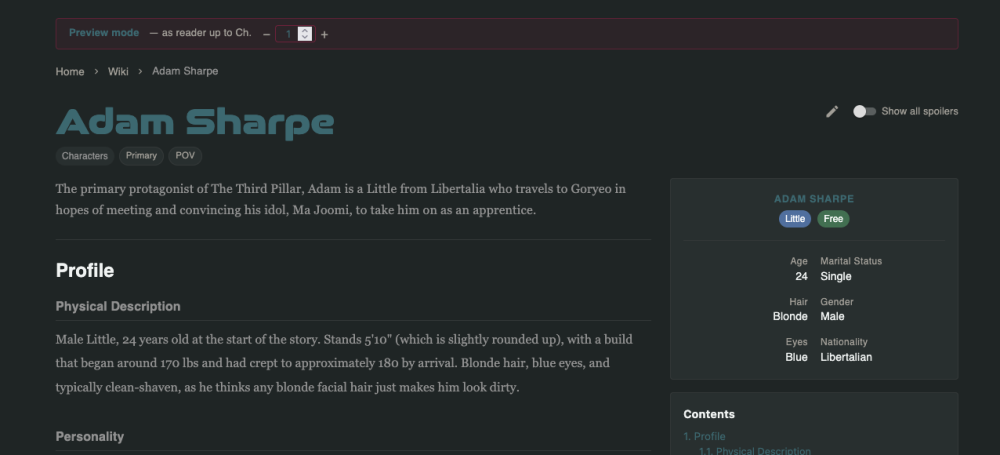Select the POV tag
Viewport: 1000px width, 455px height.
click(185, 156)
